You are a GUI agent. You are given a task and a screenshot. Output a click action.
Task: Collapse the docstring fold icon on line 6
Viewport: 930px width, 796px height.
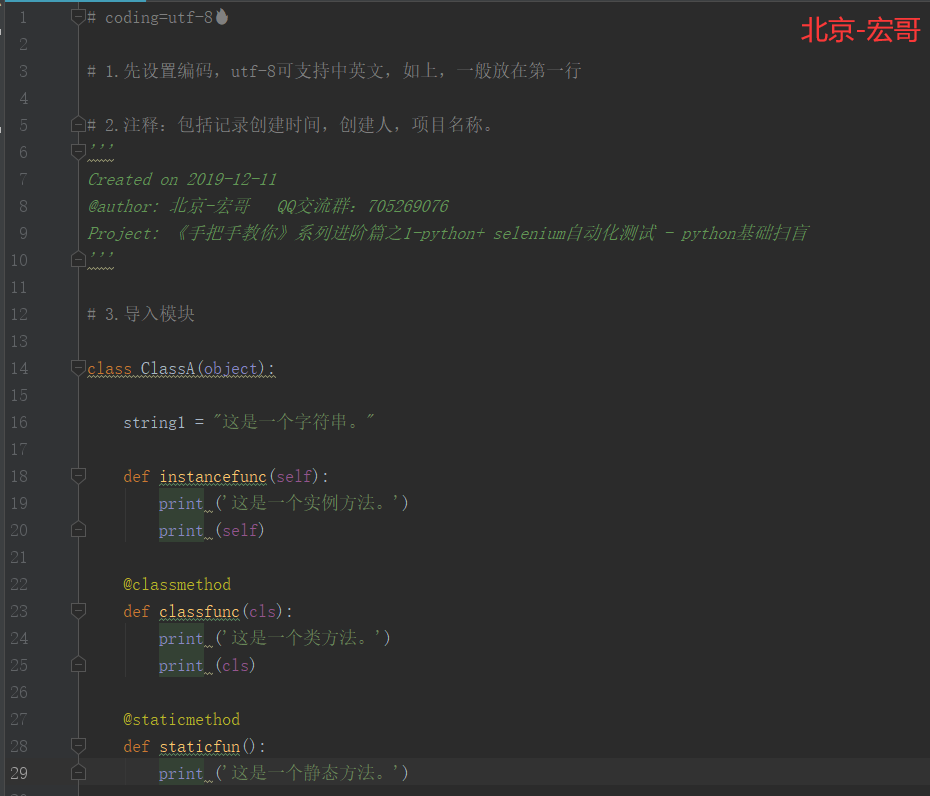78,152
